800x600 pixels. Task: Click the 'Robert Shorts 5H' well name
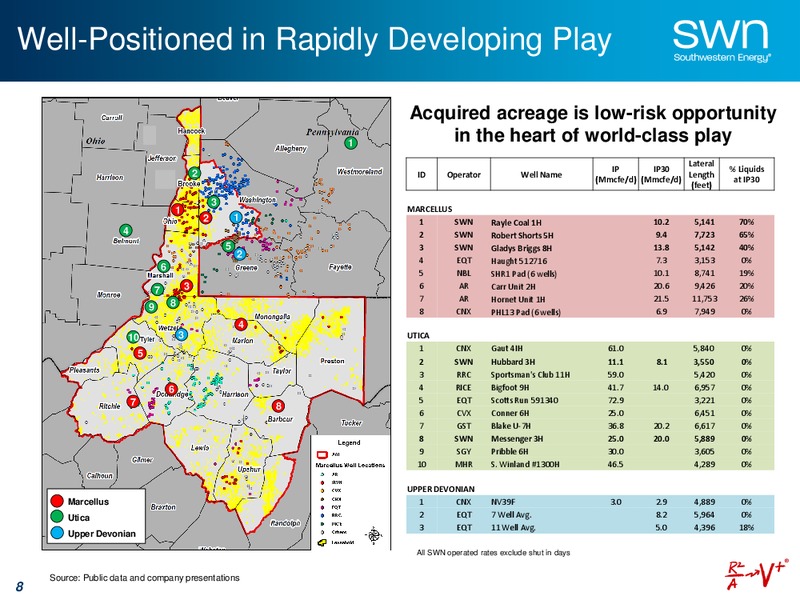click(x=522, y=235)
